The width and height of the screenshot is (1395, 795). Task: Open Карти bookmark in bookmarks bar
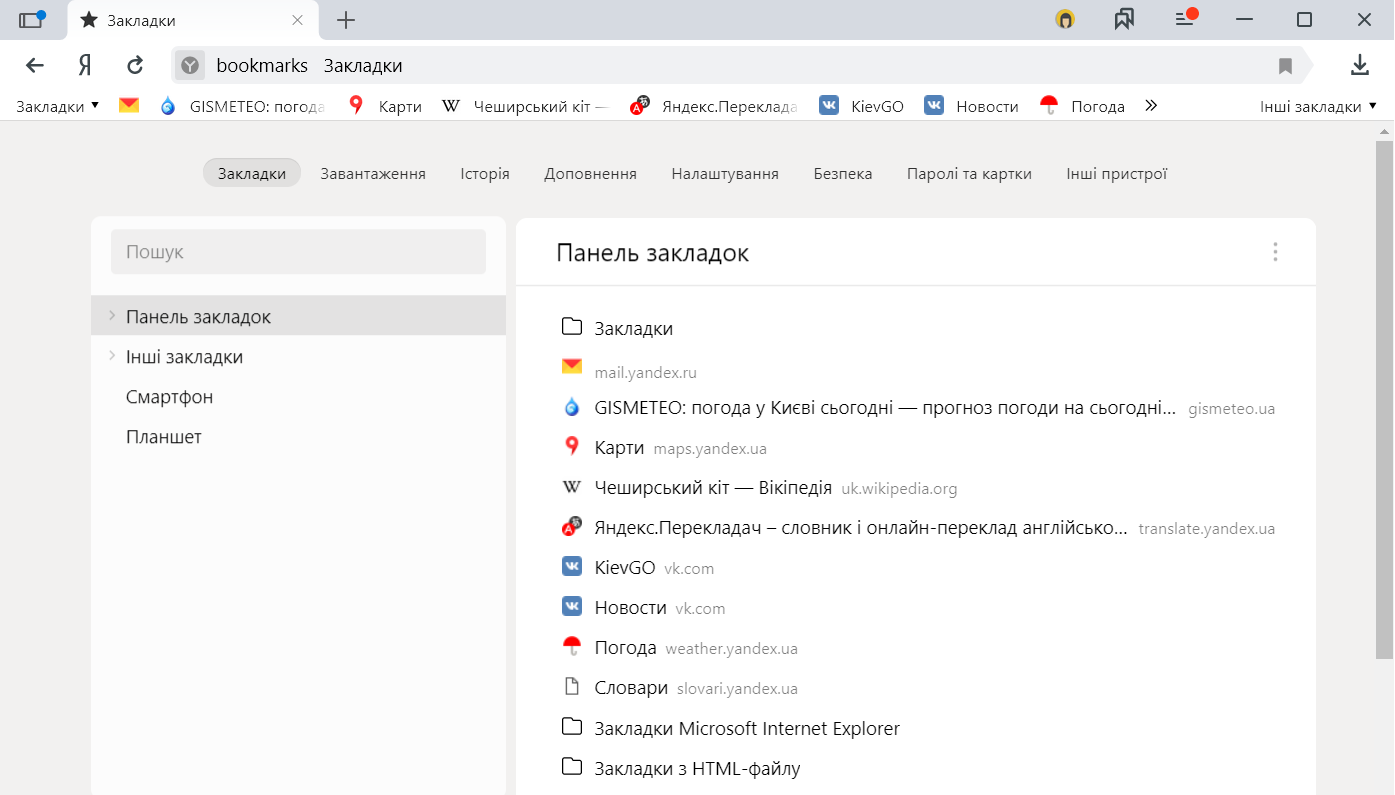tap(385, 106)
